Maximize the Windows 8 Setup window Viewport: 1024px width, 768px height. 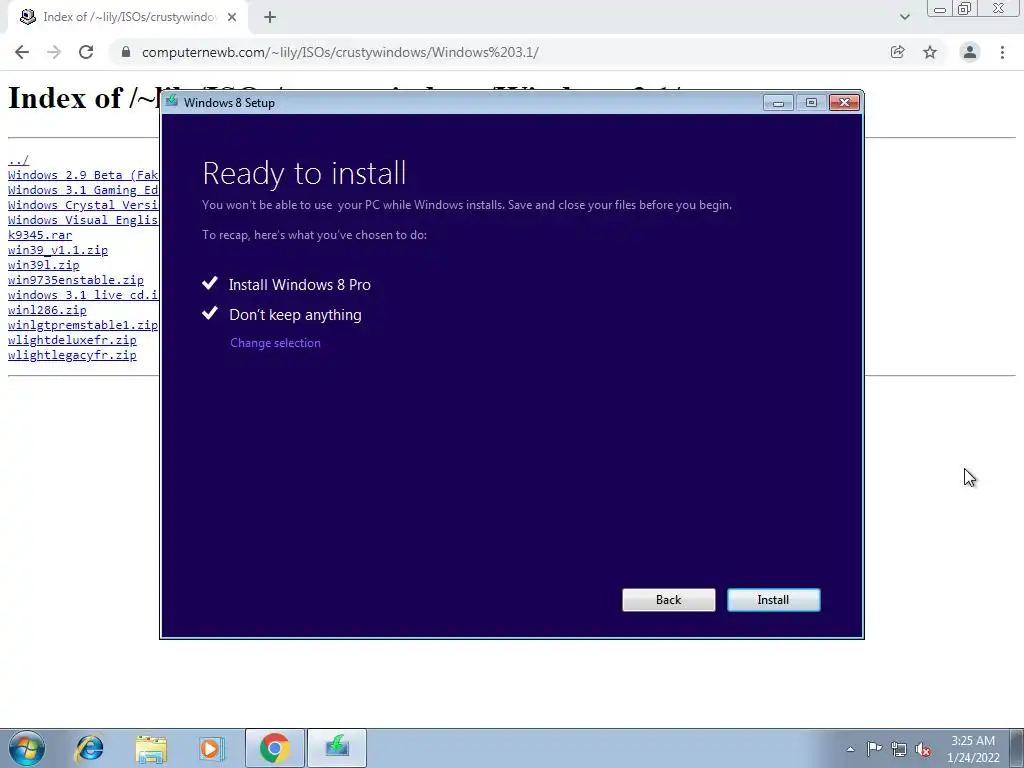click(811, 103)
